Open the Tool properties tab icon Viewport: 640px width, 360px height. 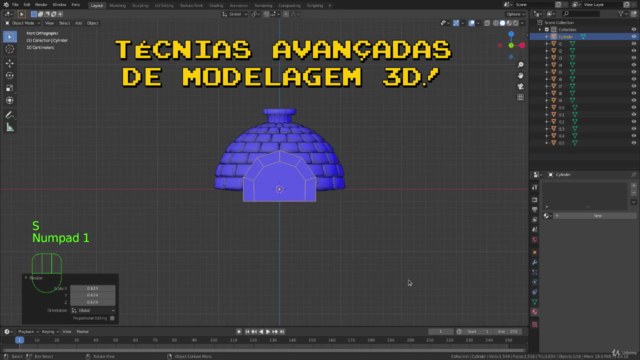tap(535, 187)
